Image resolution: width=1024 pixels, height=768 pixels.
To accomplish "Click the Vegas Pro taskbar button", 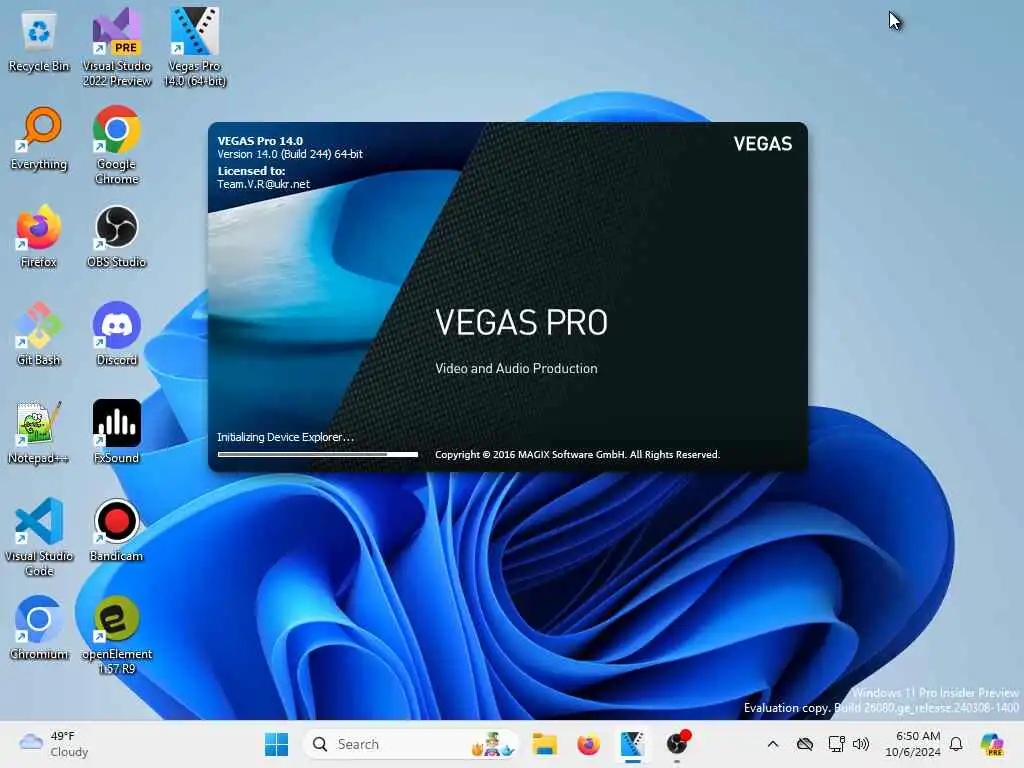I will [632, 744].
